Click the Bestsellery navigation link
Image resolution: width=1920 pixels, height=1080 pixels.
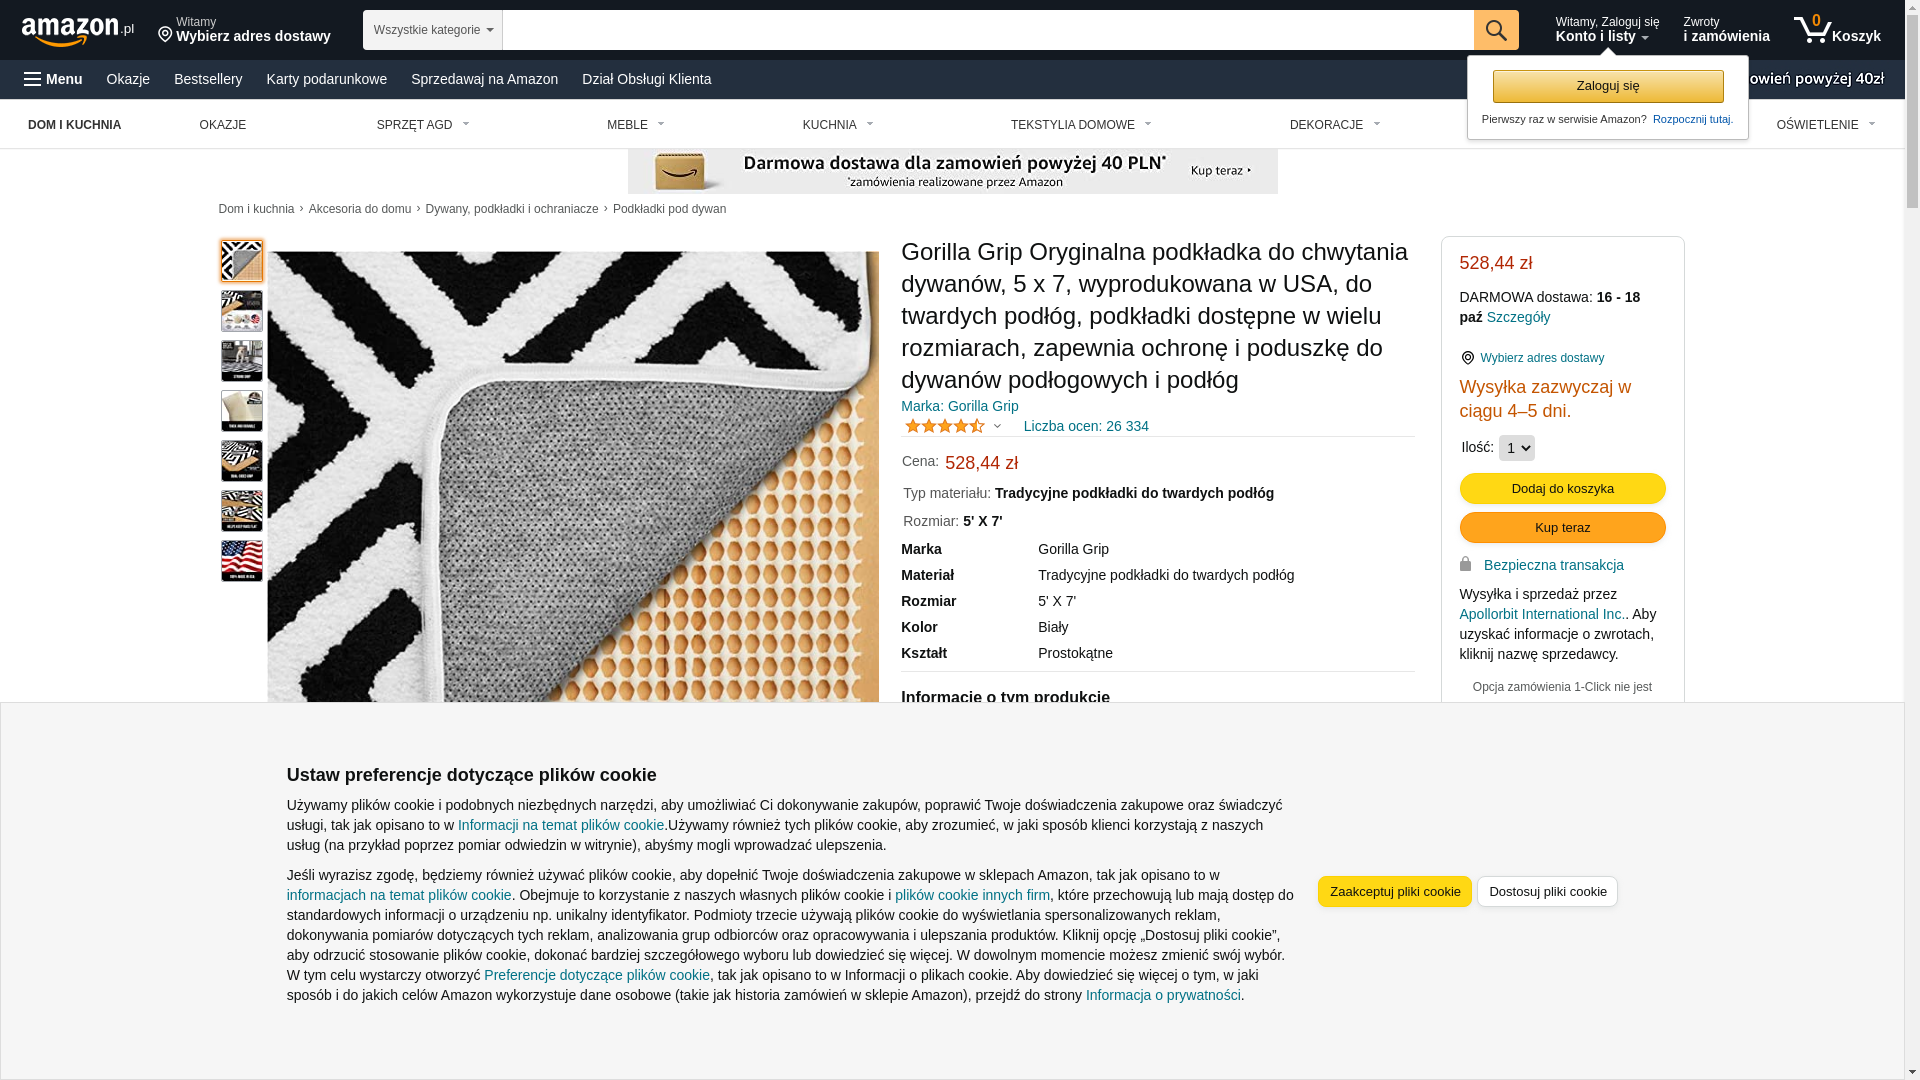(x=208, y=79)
